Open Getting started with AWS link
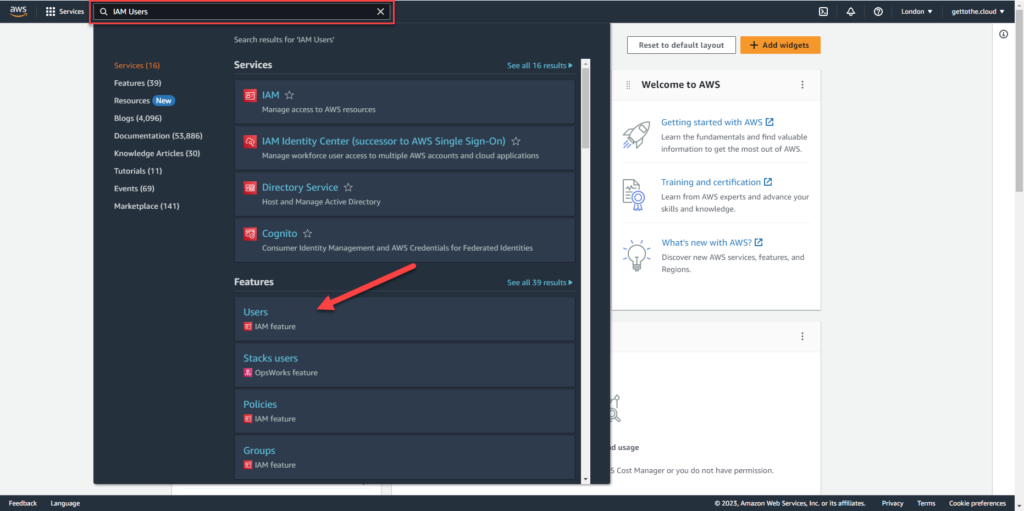The height and width of the screenshot is (511, 1024). (717, 122)
